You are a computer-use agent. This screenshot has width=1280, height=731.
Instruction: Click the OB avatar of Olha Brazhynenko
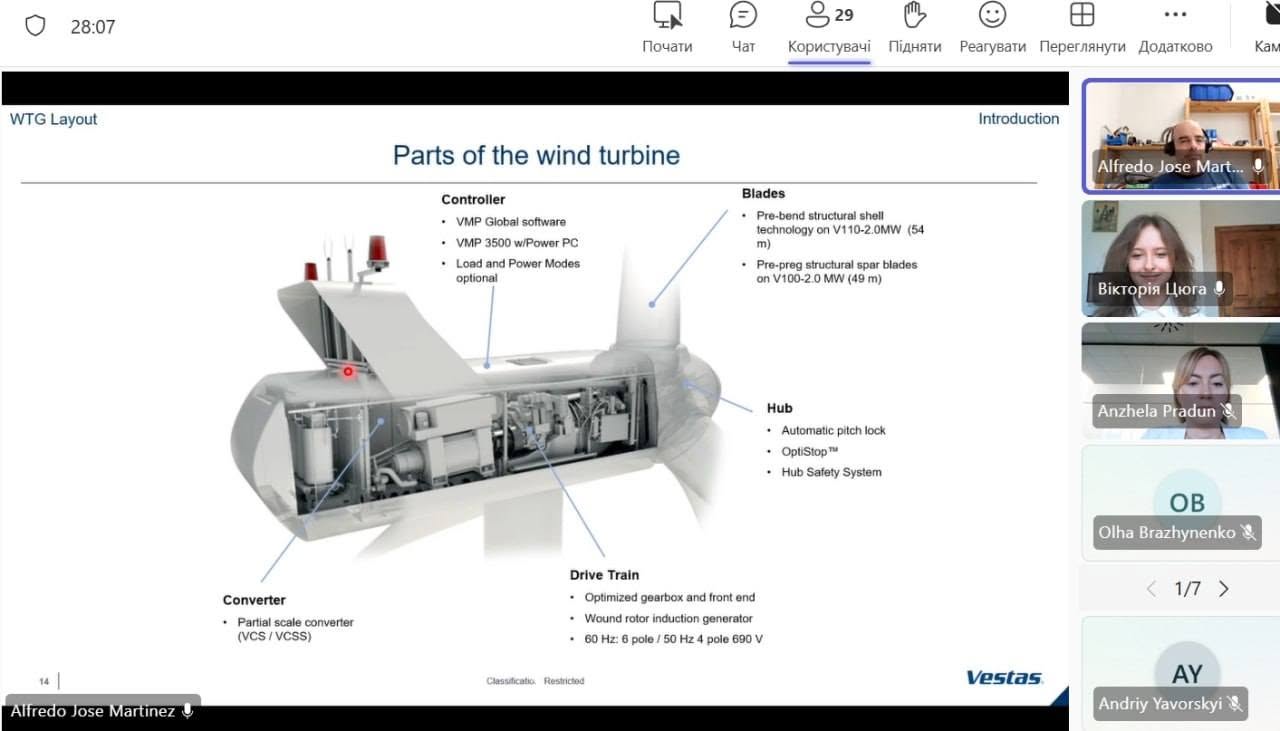click(1187, 503)
